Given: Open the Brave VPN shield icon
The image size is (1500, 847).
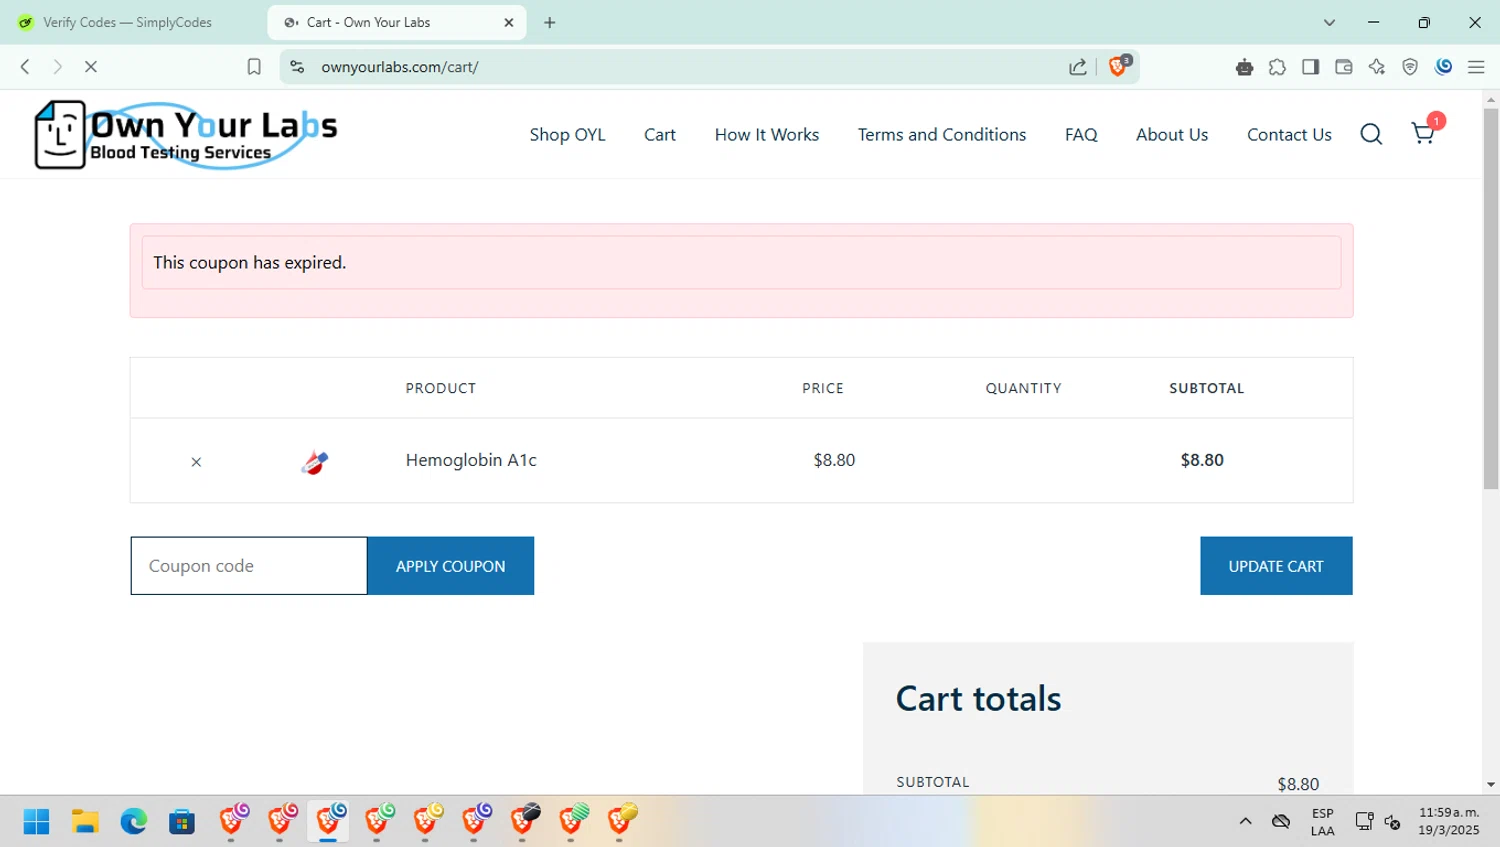Looking at the screenshot, I should tap(1410, 67).
